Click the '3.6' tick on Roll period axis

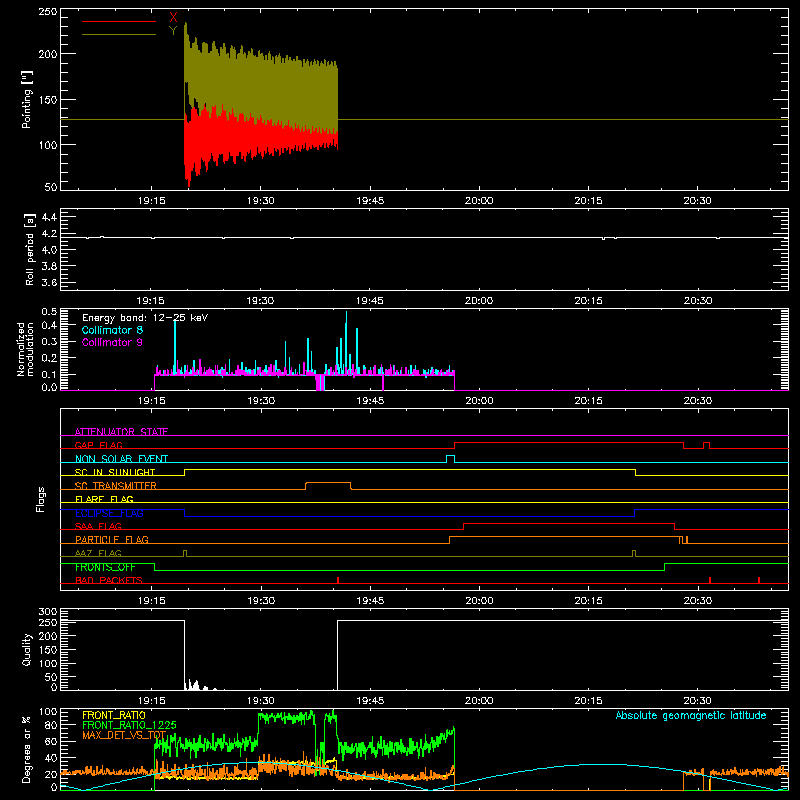coord(49,282)
